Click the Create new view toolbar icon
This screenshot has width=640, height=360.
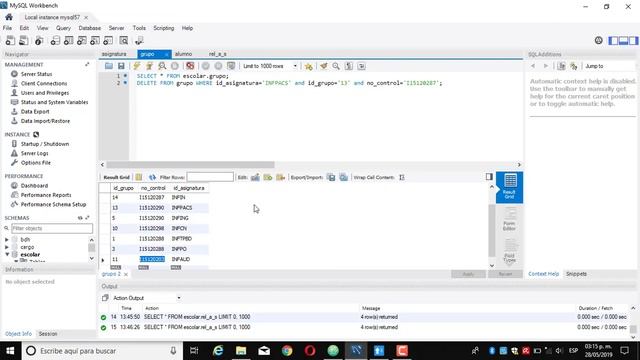82,40
